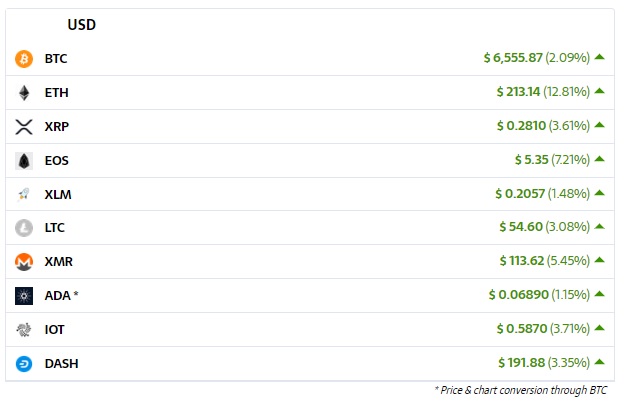
Task: Open the XMR ticker label
Action: [58, 262]
